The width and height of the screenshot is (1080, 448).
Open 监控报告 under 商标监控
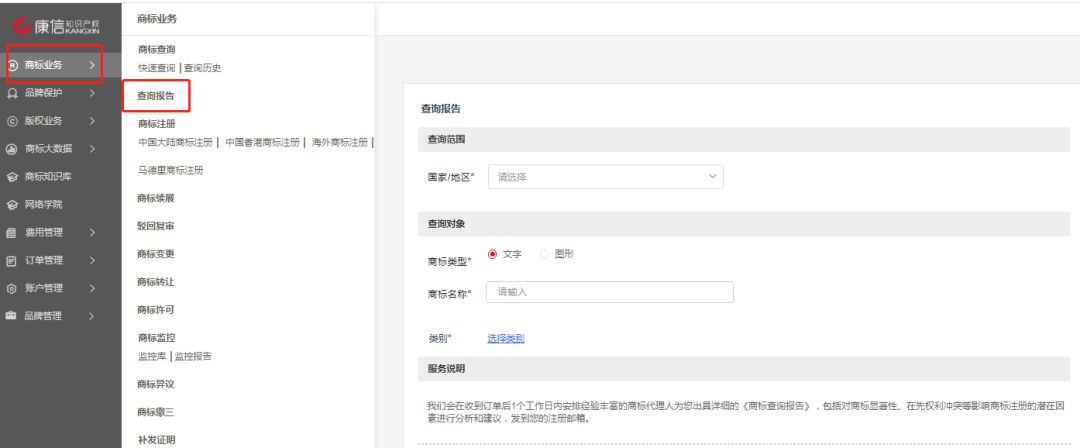coord(192,356)
